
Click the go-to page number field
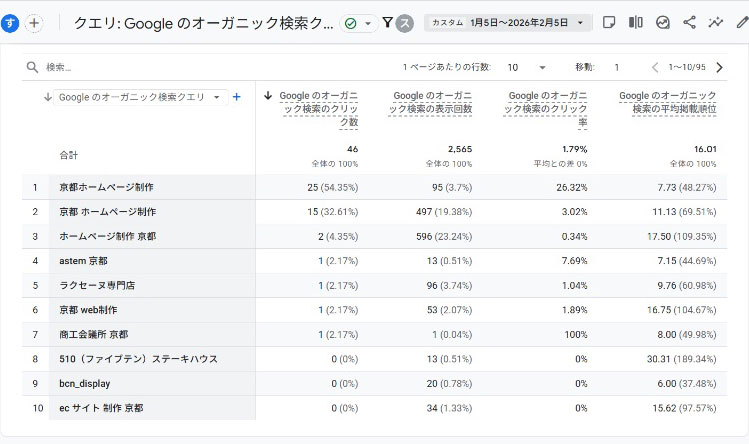617,67
